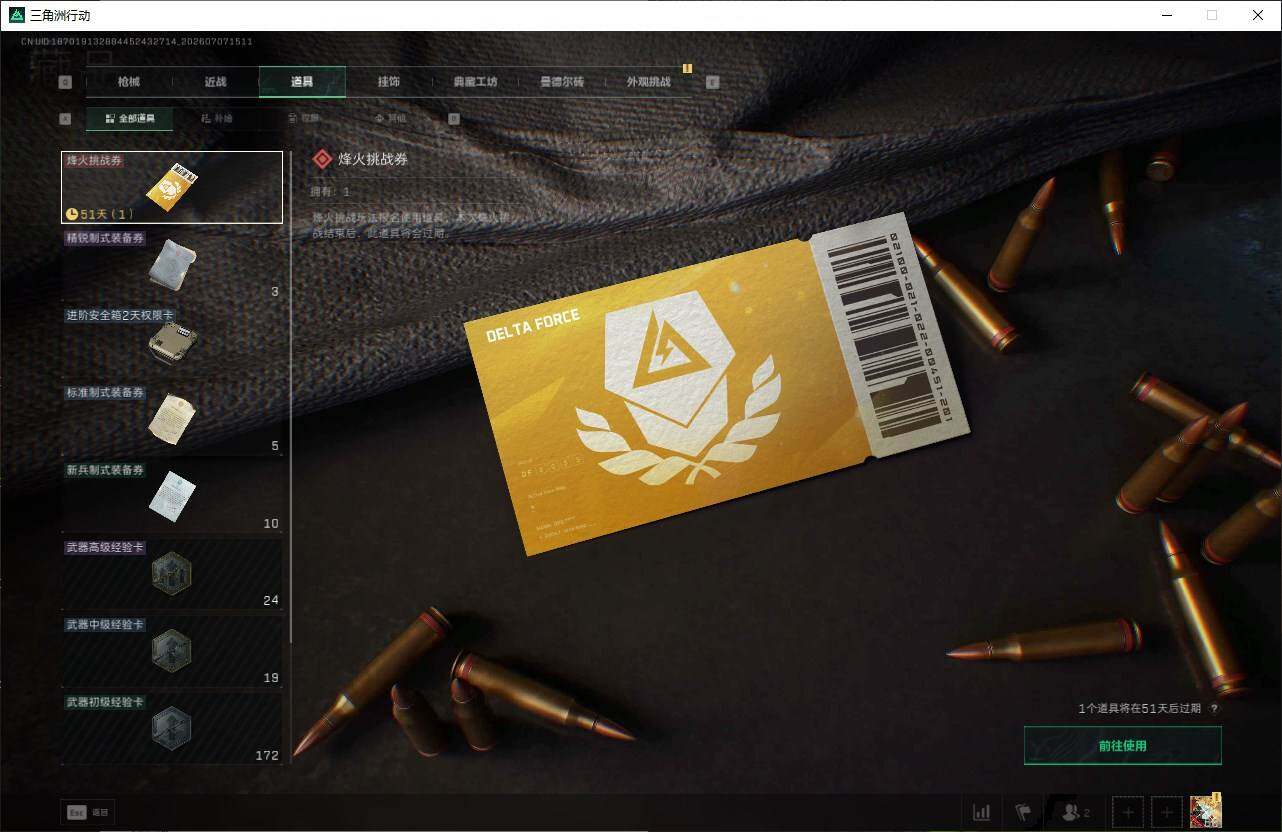Click the red diamond icon beside 烽火挑战券 title
Image resolution: width=1282 pixels, height=832 pixels.
coord(322,159)
